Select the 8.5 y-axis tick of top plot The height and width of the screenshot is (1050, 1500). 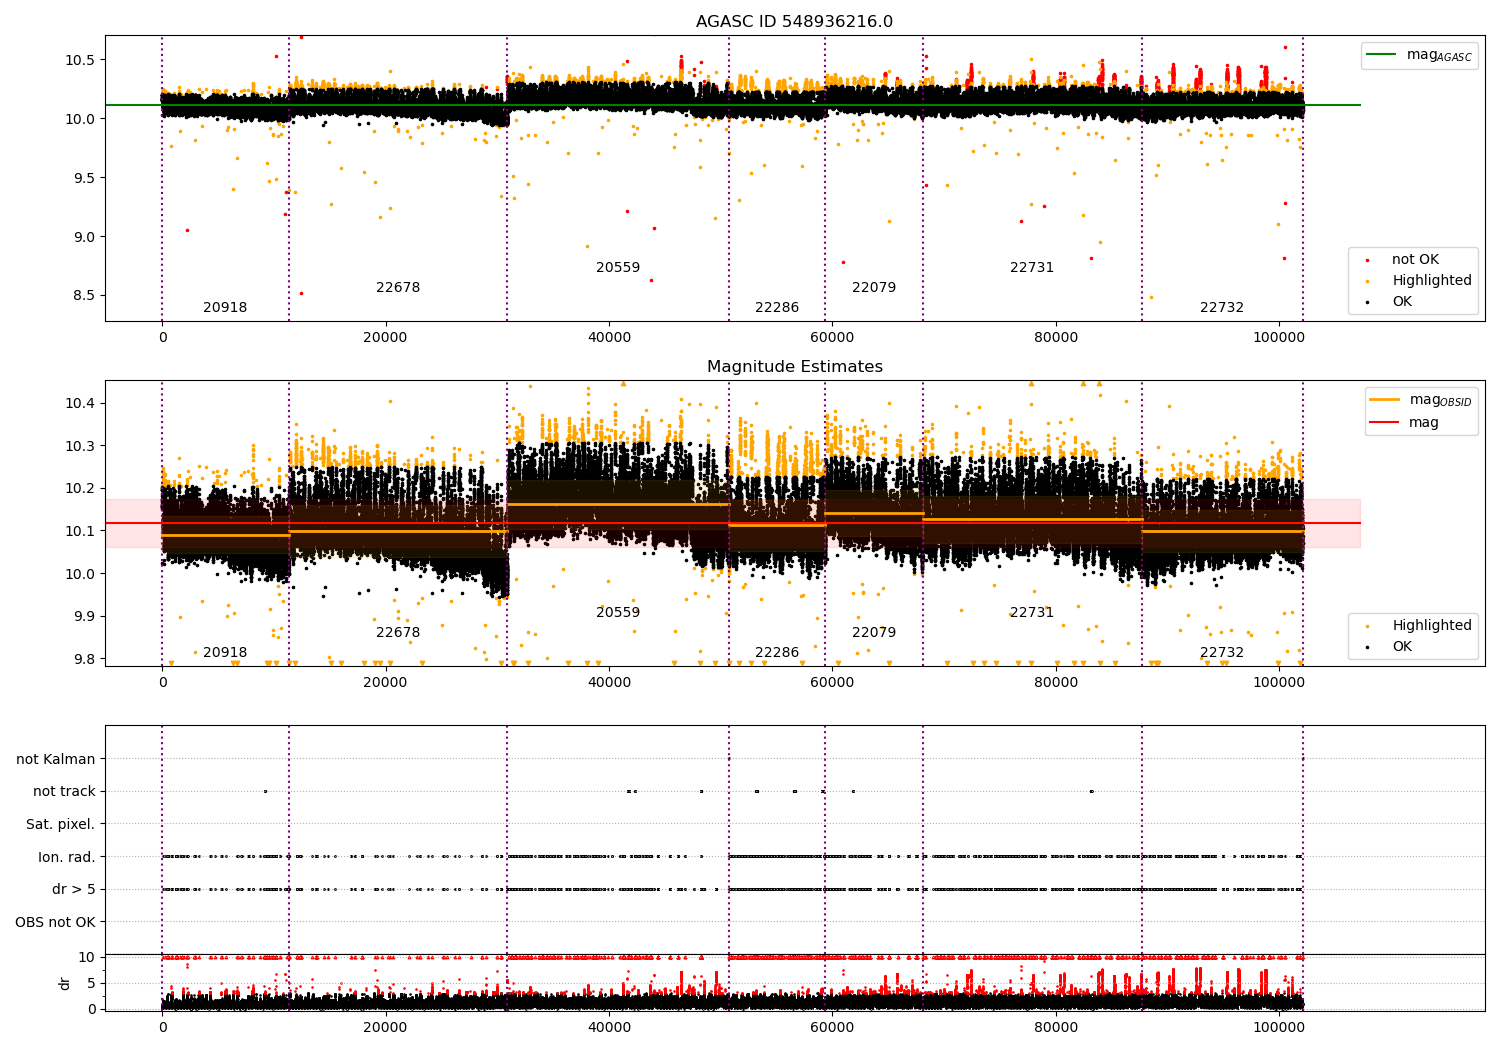tap(84, 296)
